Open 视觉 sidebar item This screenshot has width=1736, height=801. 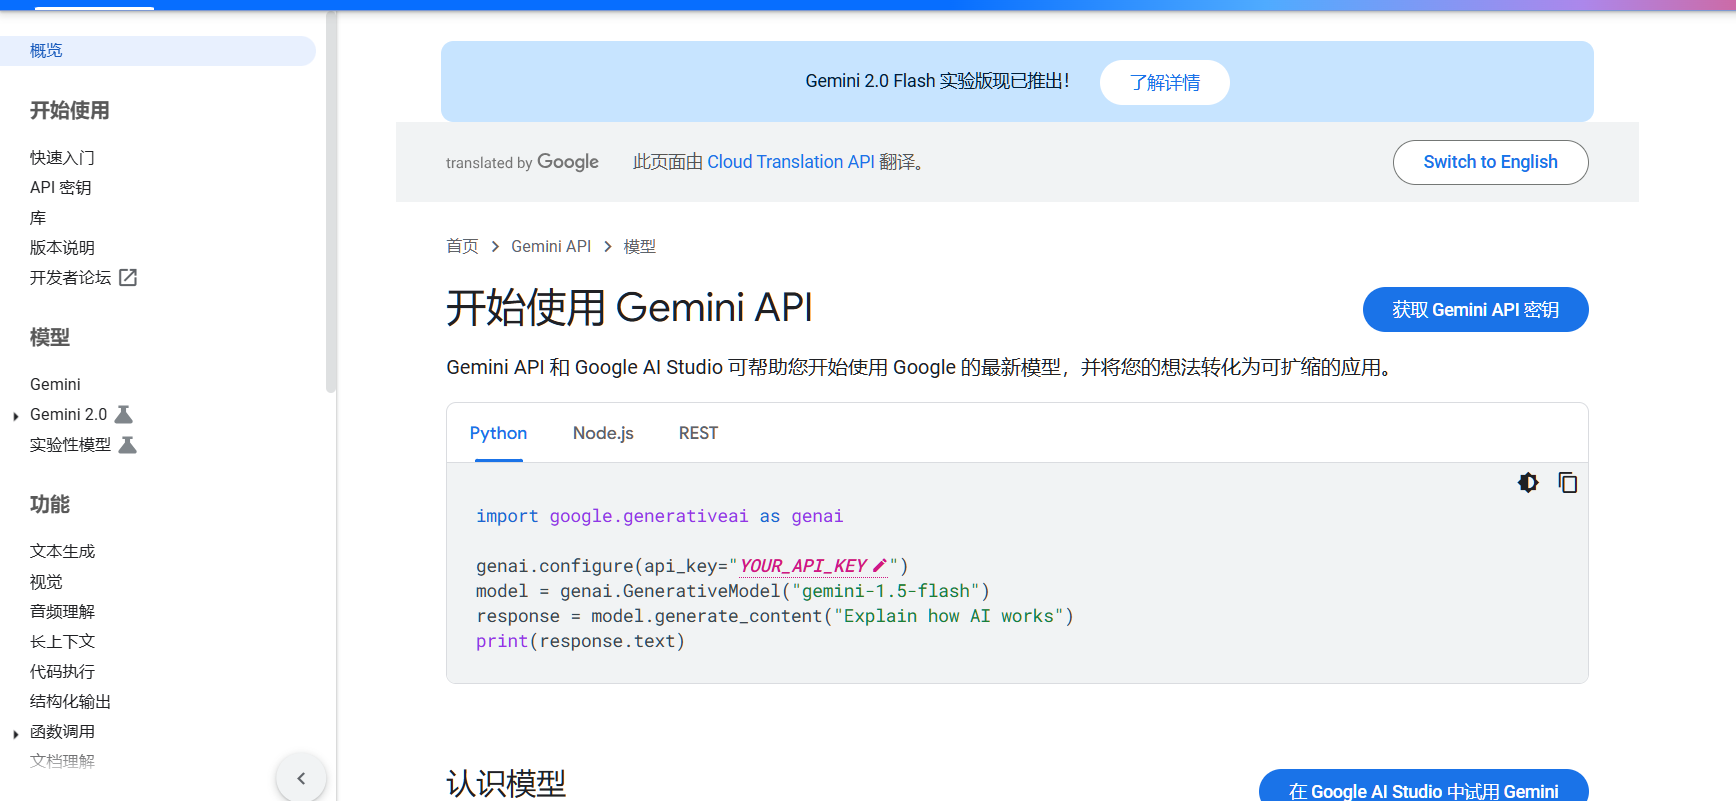pyautogui.click(x=46, y=581)
